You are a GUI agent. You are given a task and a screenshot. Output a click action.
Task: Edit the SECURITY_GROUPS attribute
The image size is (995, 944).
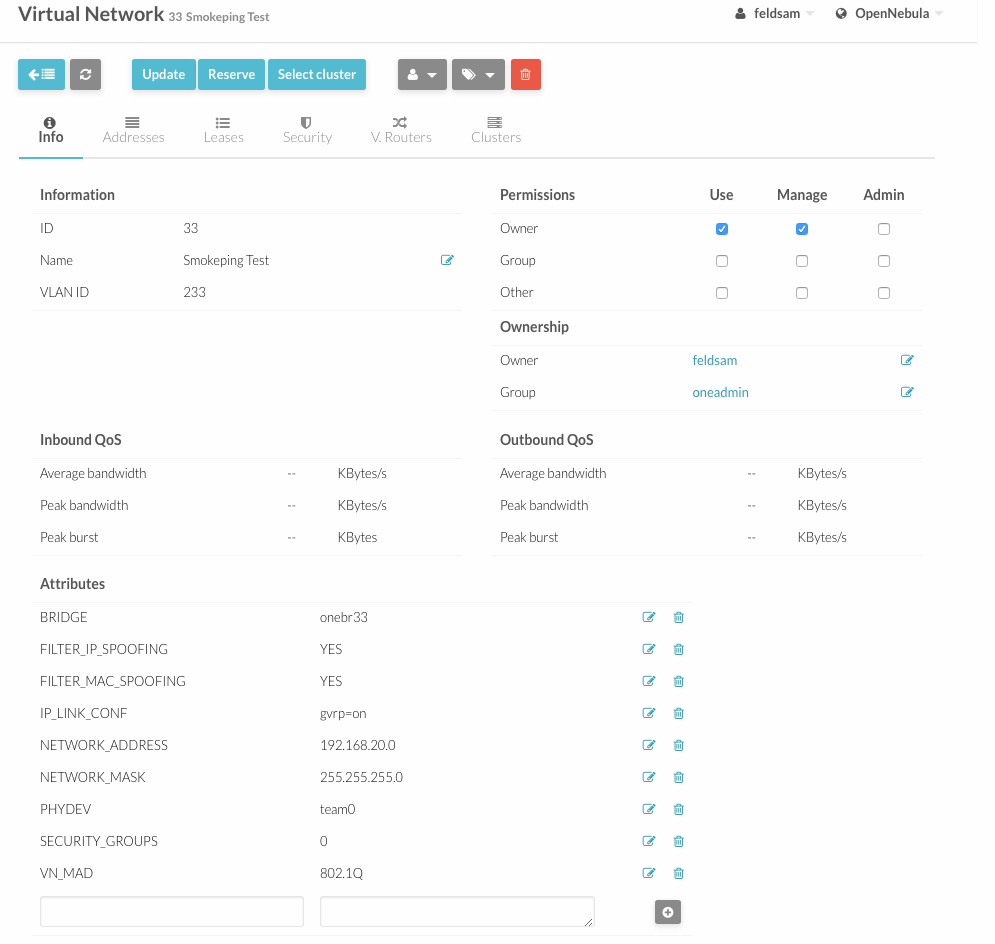click(649, 841)
